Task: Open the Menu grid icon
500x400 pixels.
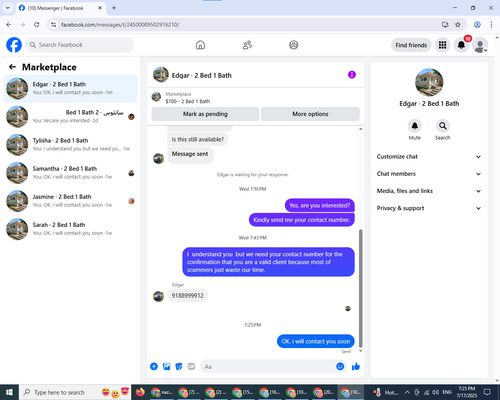Action: pyautogui.click(x=442, y=45)
